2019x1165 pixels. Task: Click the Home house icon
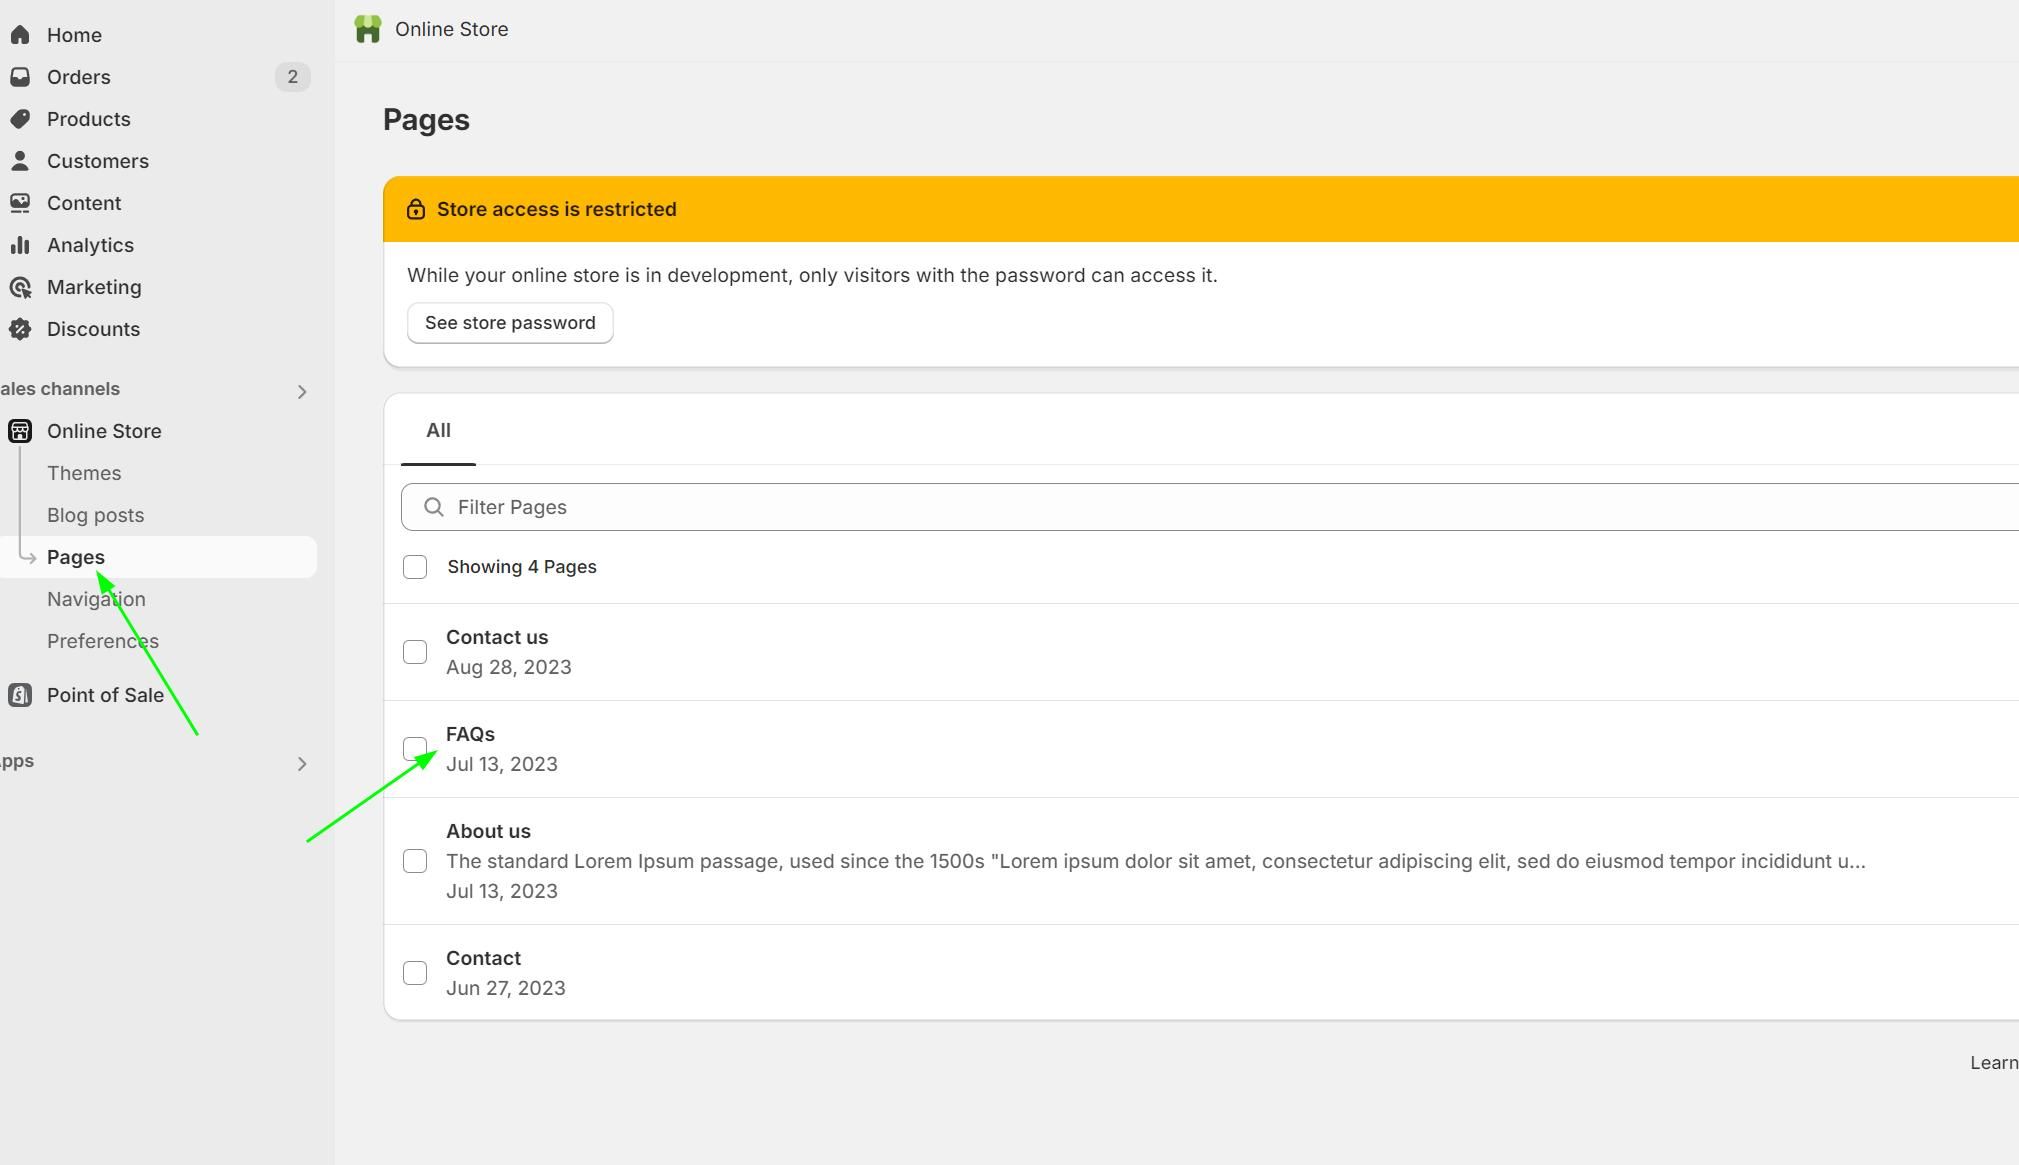coord(20,35)
